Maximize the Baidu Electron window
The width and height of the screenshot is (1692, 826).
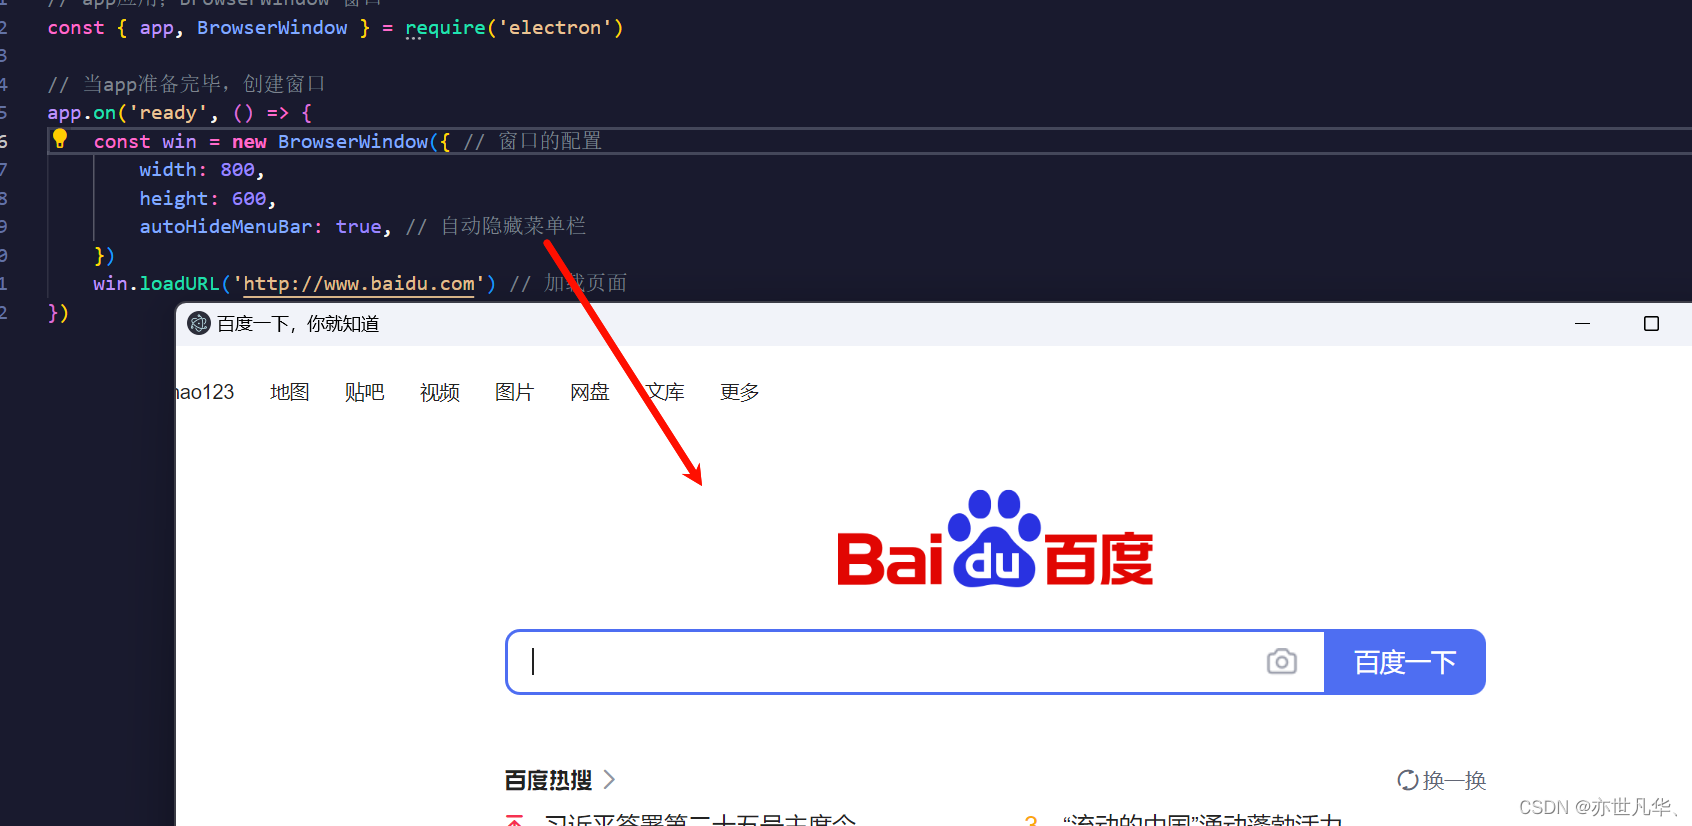tap(1651, 323)
